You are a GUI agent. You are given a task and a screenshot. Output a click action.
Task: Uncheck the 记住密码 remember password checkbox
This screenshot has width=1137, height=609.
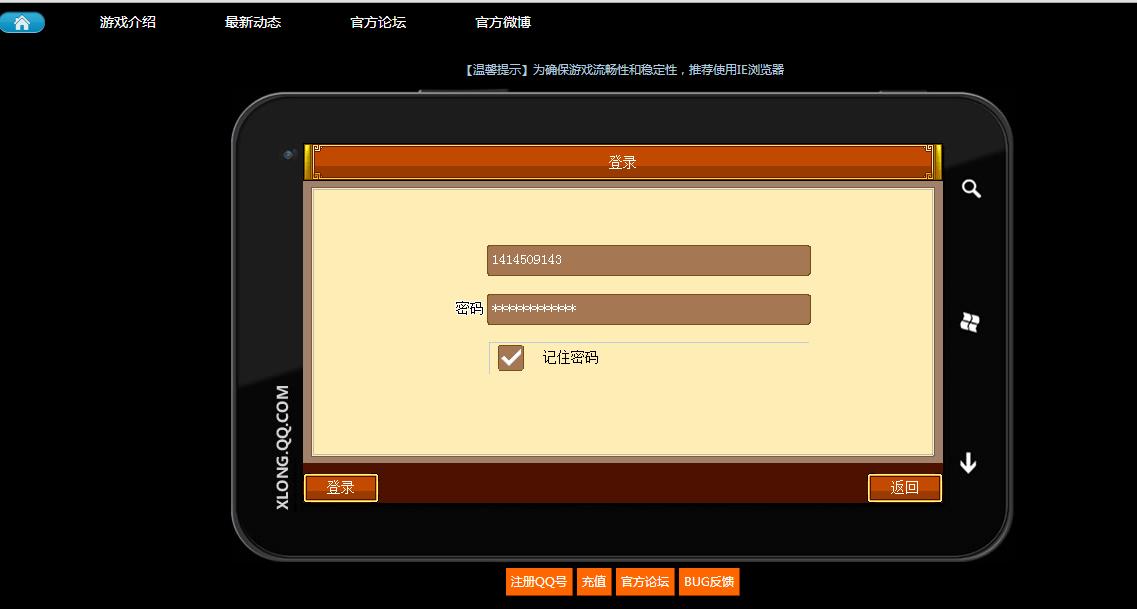tap(510, 357)
